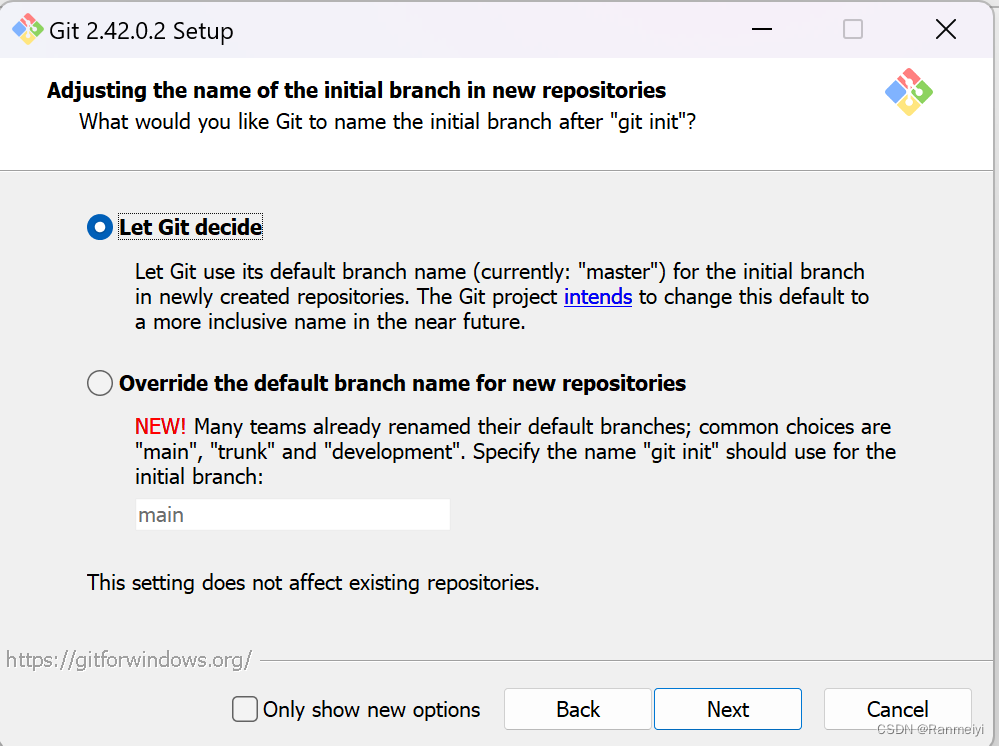The height and width of the screenshot is (746, 999).
Task: Click the Git logo in header panel
Action: [x=909, y=92]
